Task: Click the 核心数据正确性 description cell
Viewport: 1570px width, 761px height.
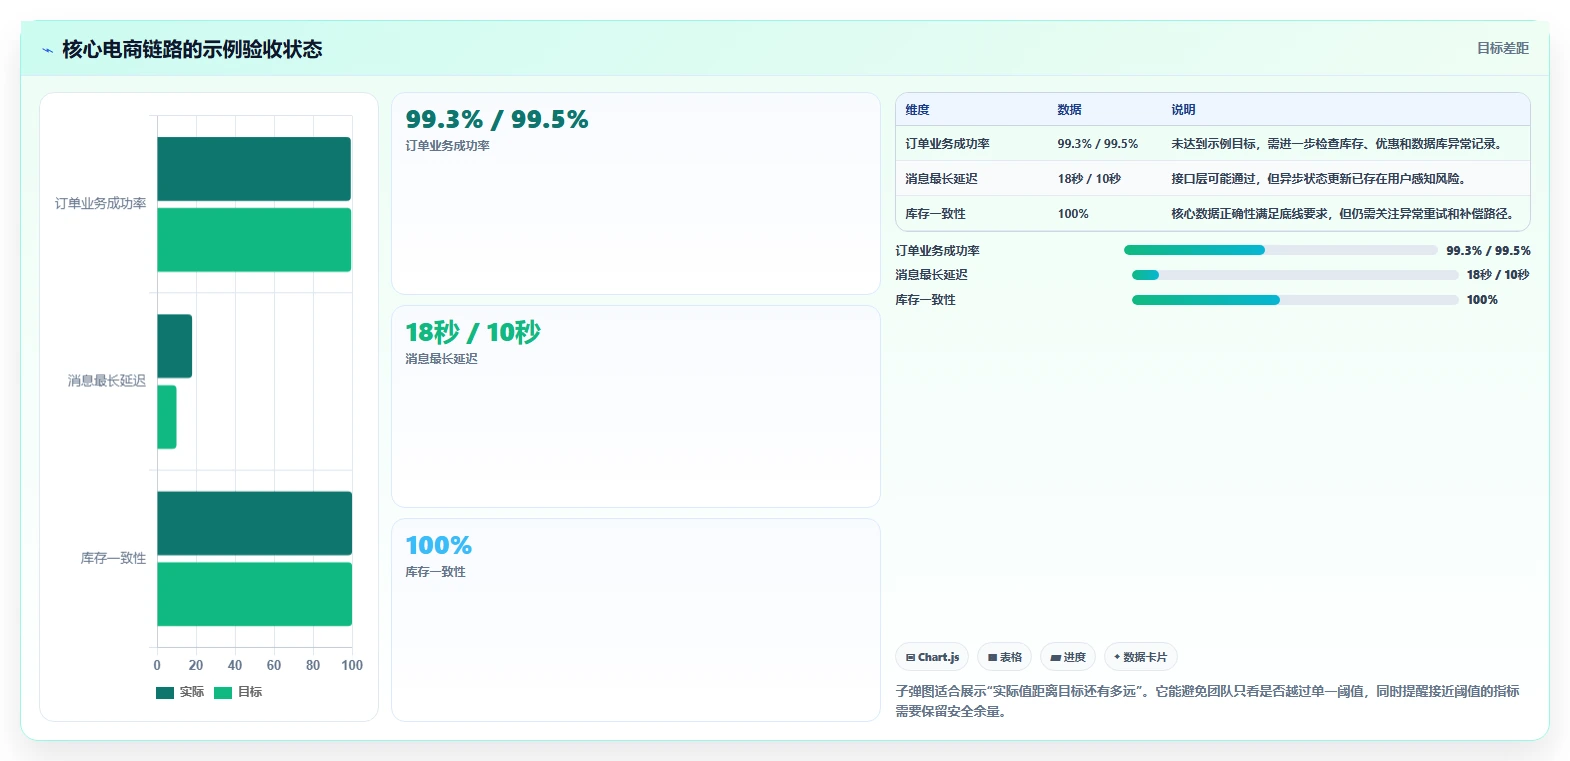Action: point(1346,214)
